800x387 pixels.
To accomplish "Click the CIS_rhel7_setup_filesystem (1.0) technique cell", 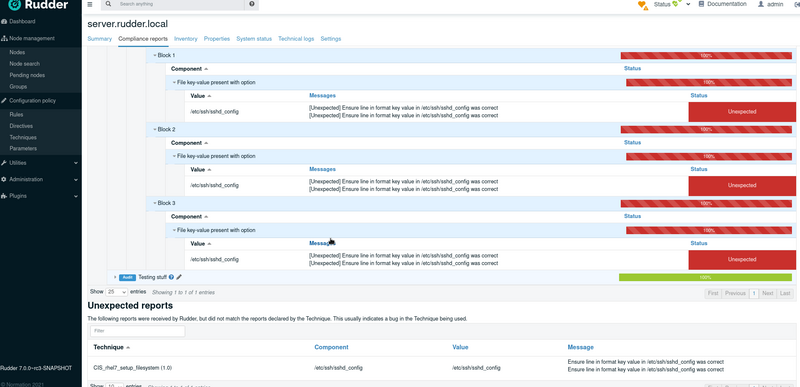I will click(133, 368).
